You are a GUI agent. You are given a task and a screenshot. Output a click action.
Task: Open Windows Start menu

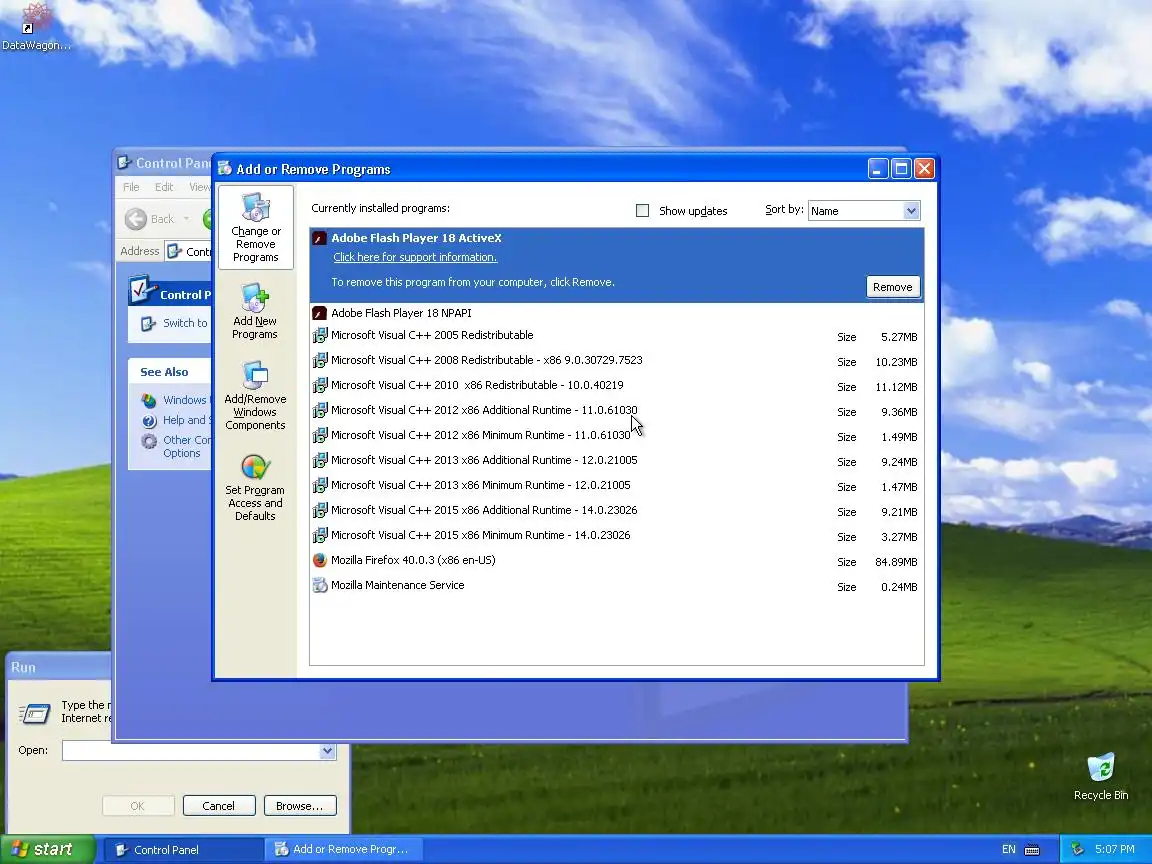click(48, 849)
